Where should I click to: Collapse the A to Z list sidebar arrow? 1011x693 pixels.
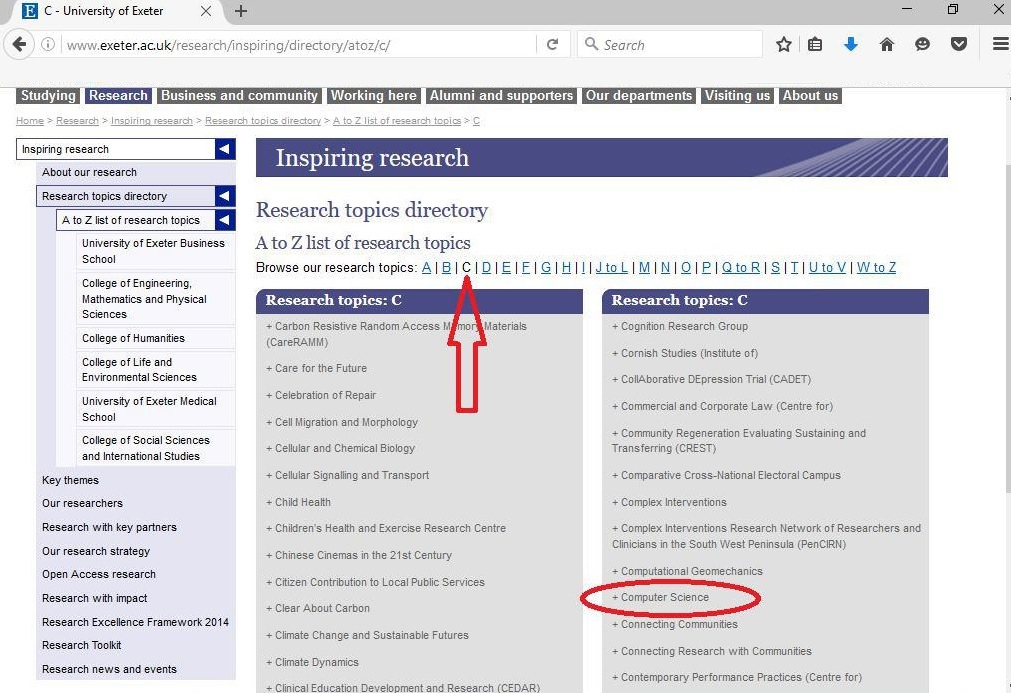[224, 220]
